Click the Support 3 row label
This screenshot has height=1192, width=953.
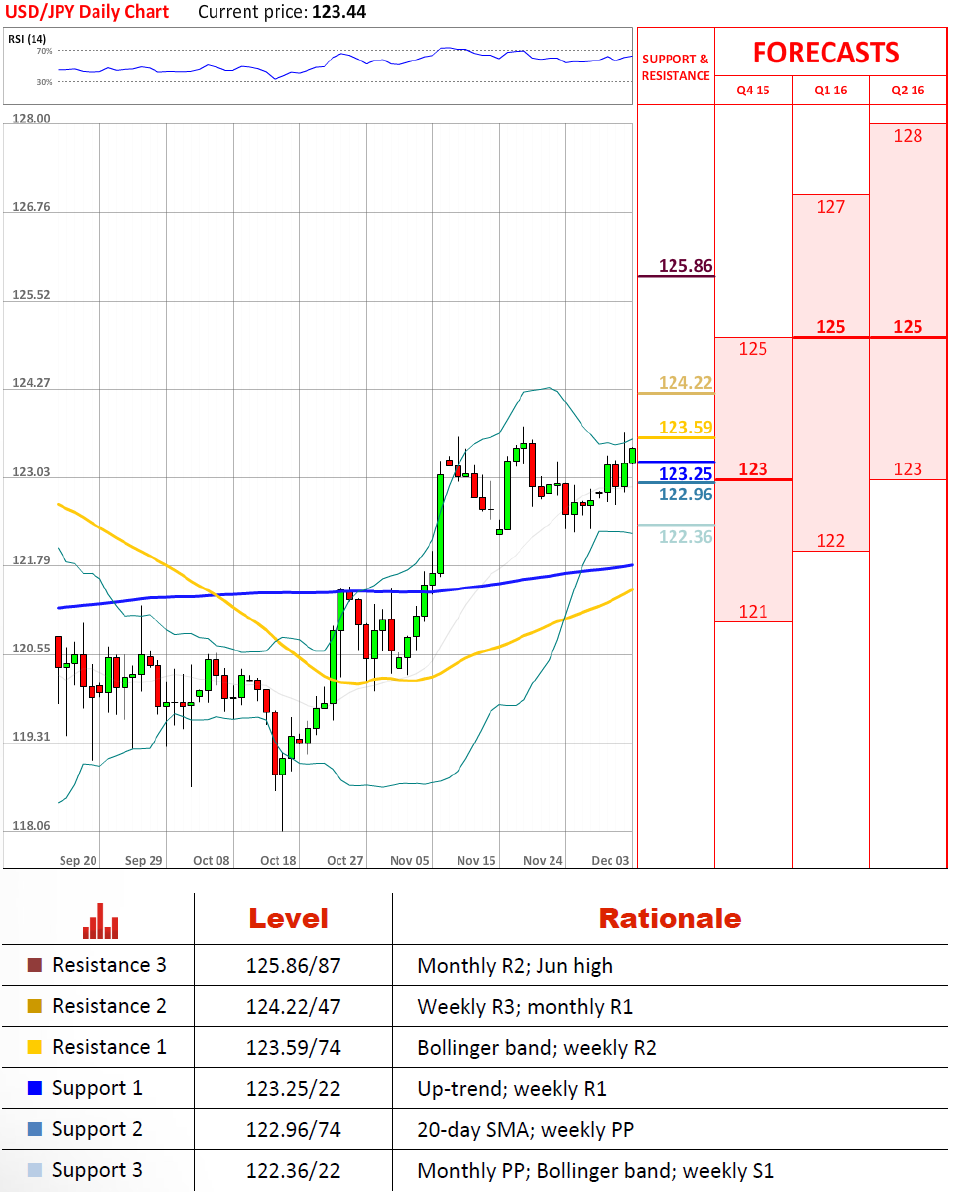click(x=97, y=1171)
